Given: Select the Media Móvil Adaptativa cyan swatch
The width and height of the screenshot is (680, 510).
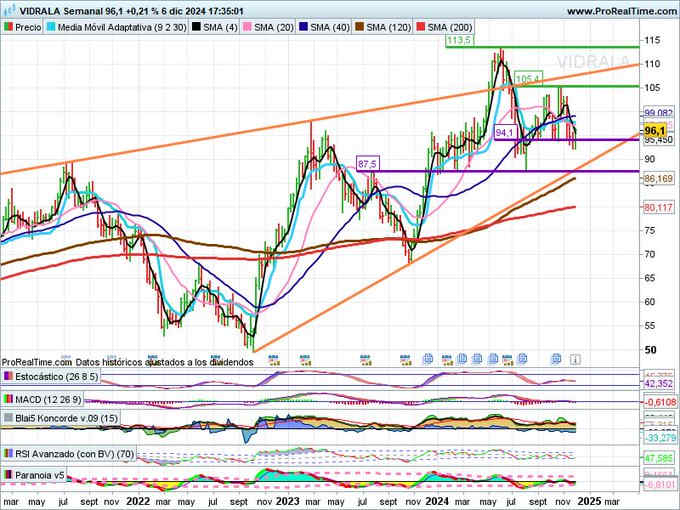Looking at the screenshot, I should pos(51,27).
